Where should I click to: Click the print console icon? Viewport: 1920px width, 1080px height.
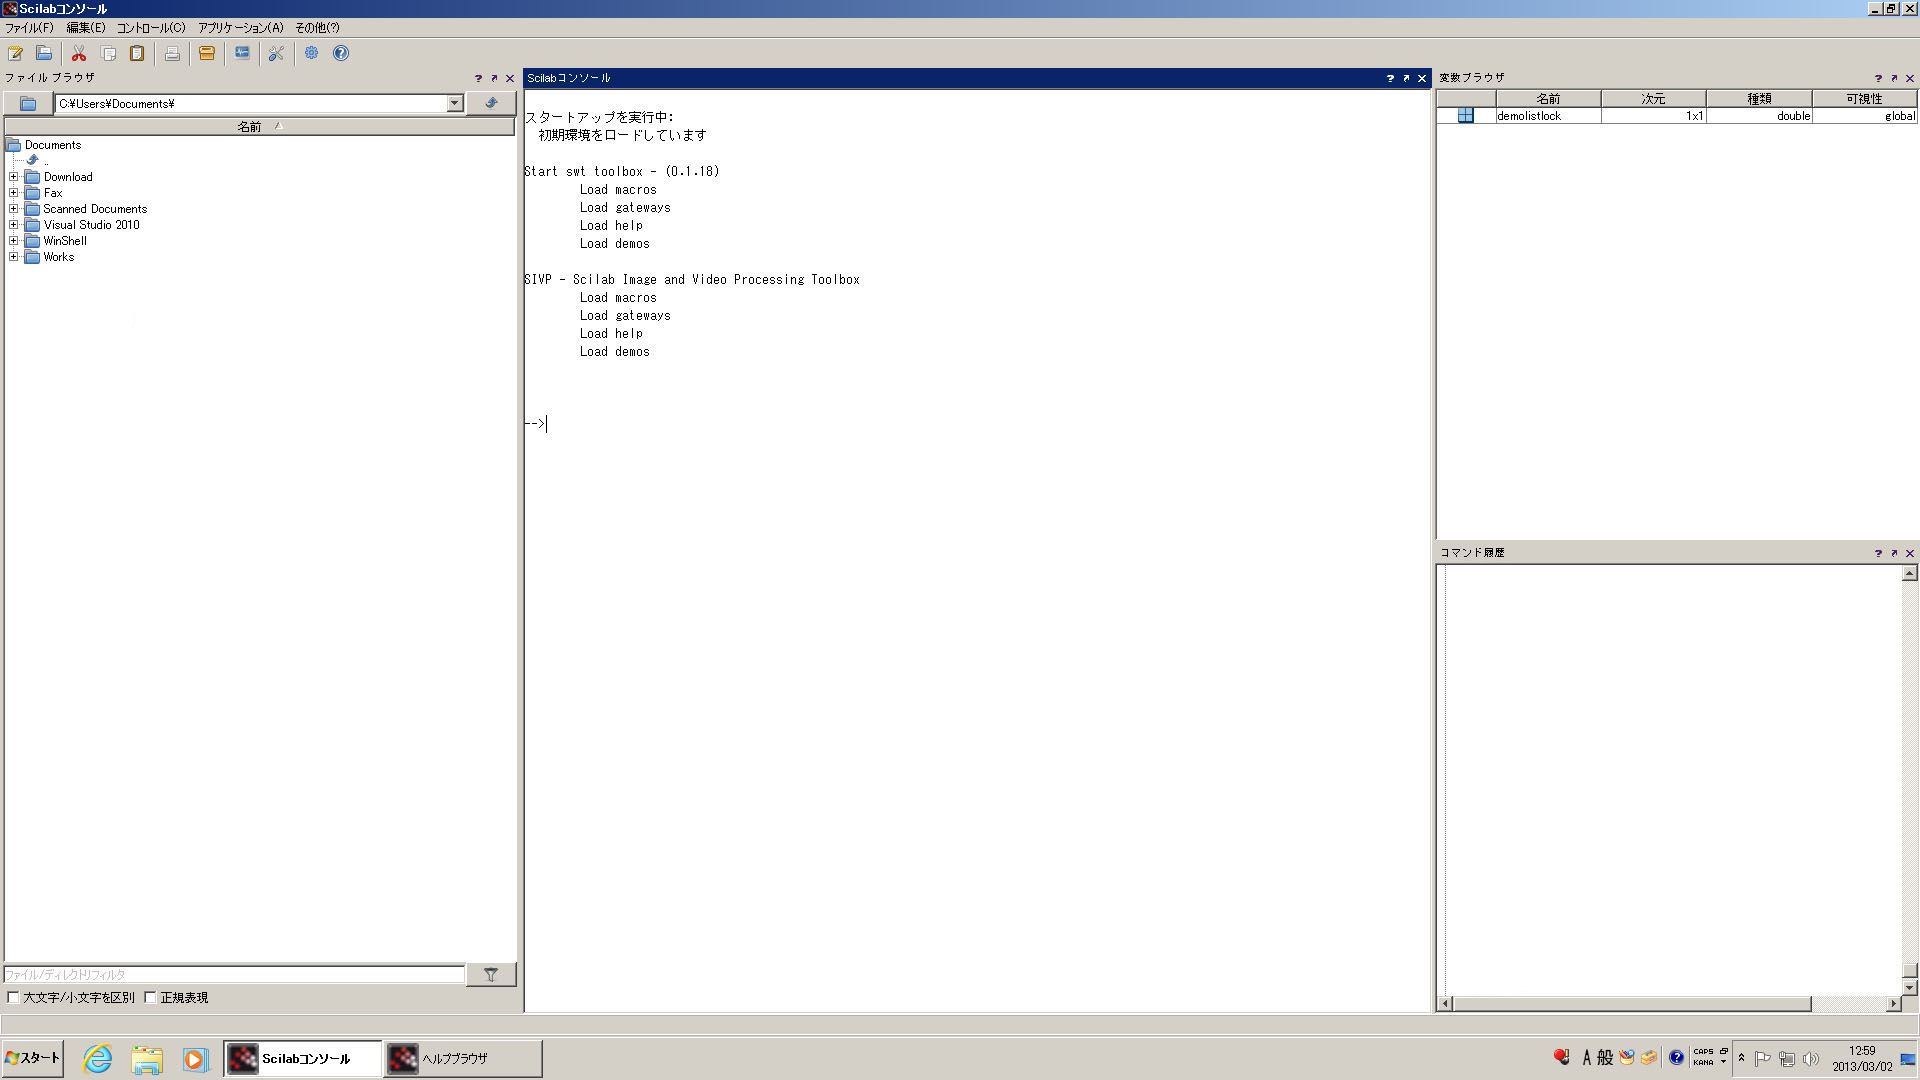click(172, 54)
